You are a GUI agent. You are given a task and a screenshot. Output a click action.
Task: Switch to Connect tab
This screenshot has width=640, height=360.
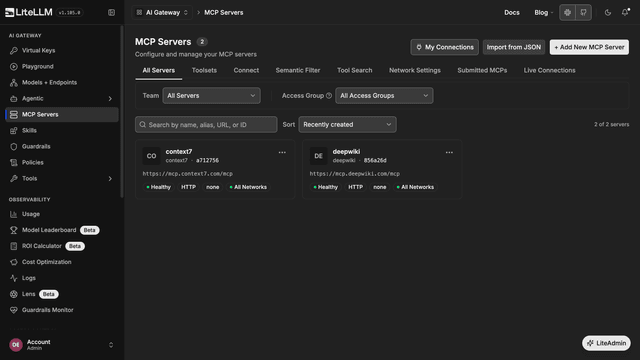(x=246, y=71)
